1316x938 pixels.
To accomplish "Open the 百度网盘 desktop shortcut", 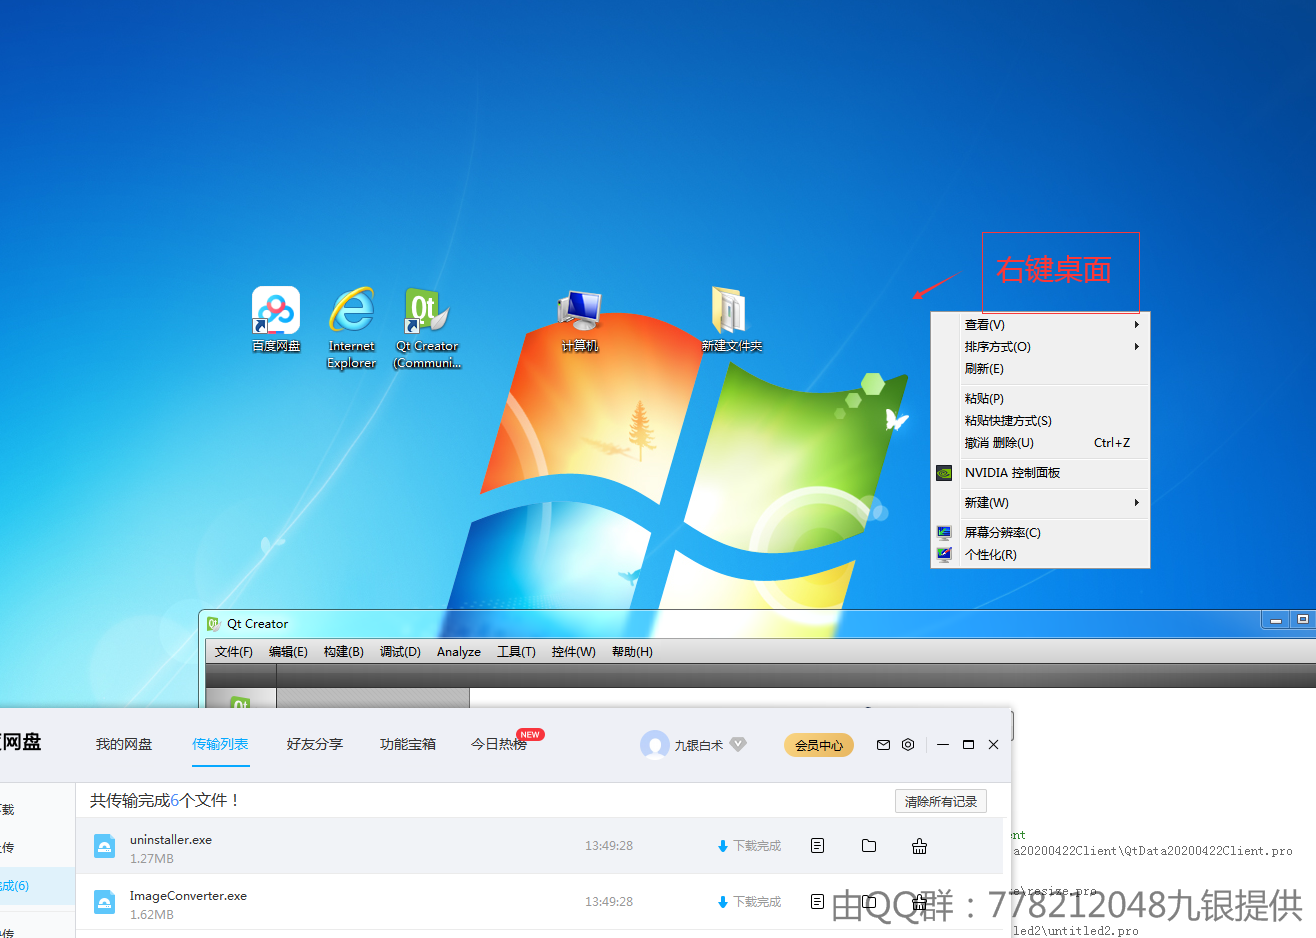I will (276, 319).
